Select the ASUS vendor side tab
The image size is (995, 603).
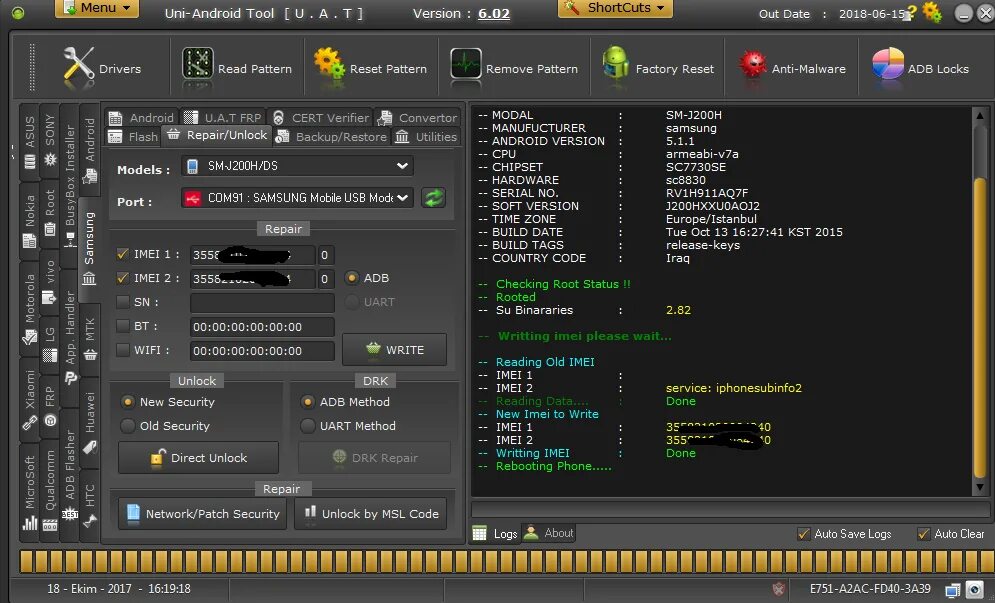(x=29, y=142)
